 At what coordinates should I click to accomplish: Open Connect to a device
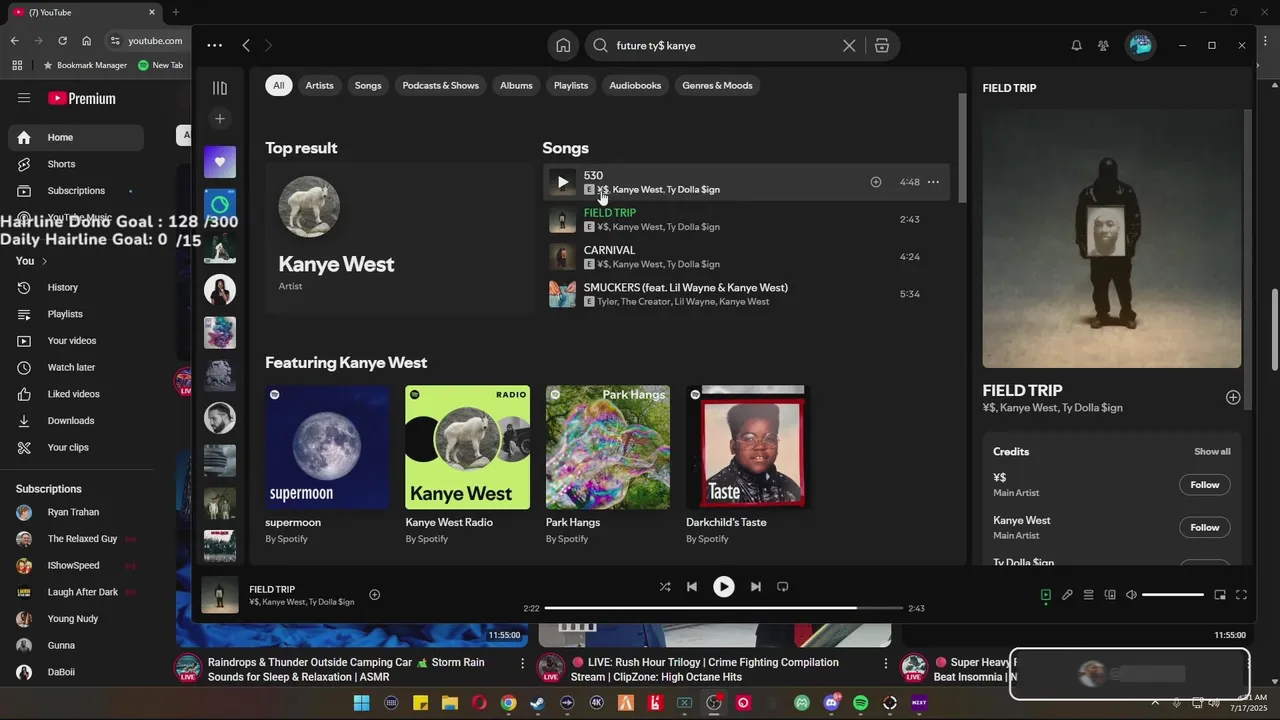point(1110,595)
